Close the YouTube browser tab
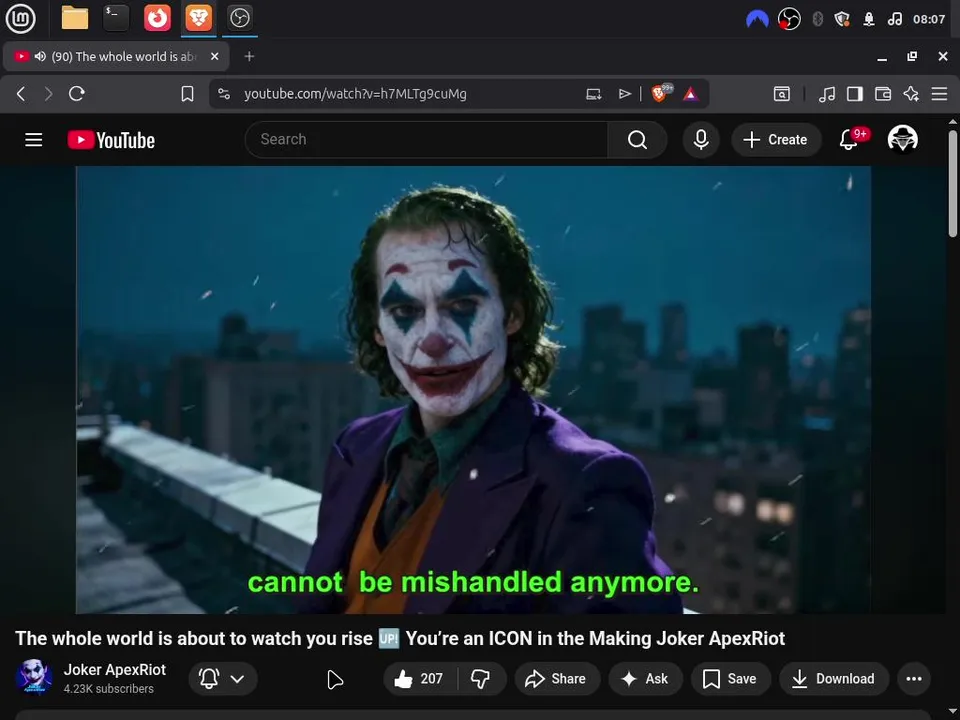960x720 pixels. click(214, 56)
